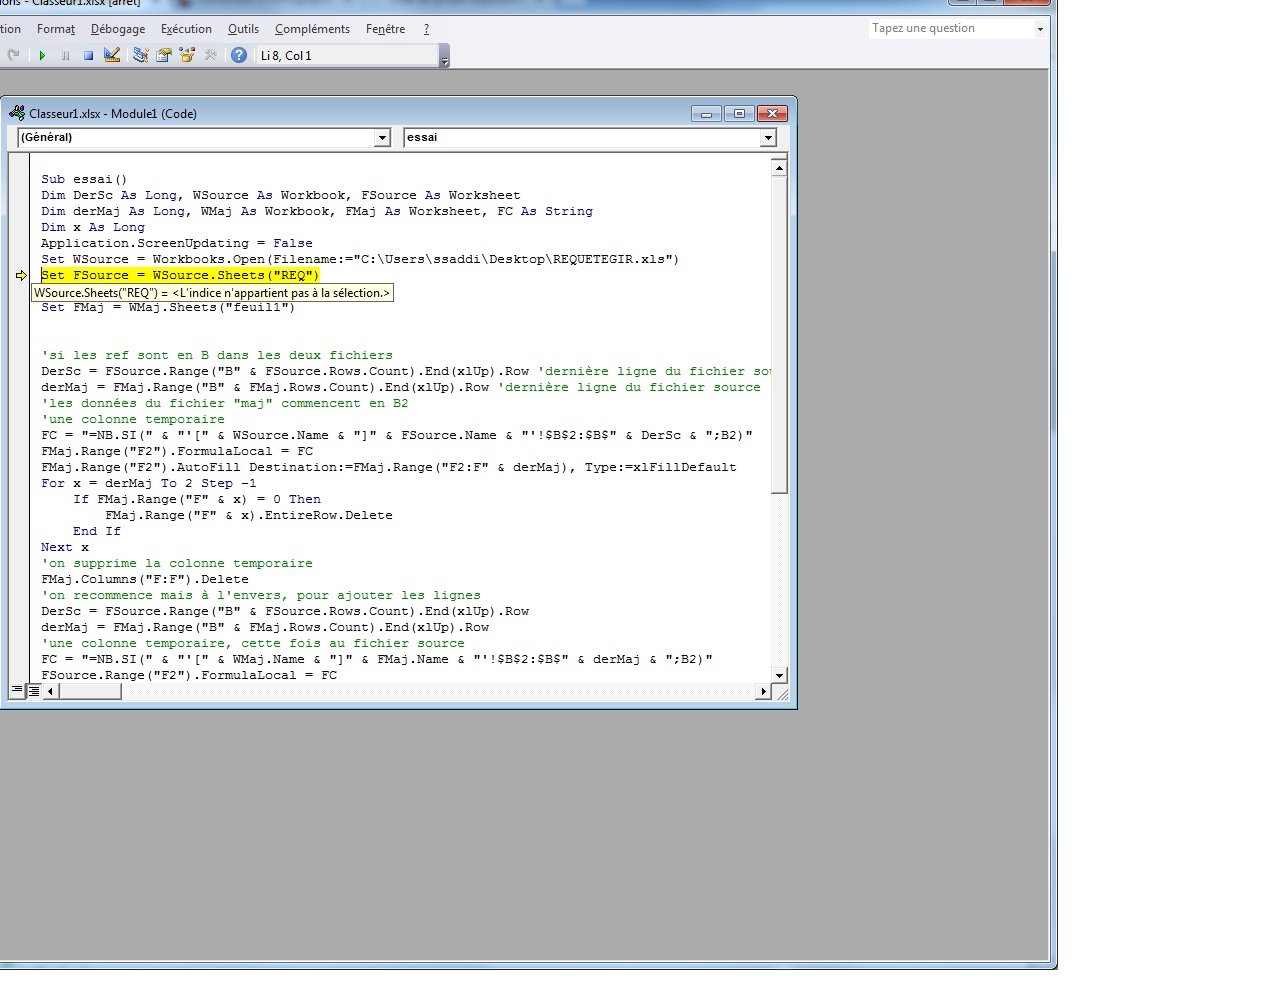Image resolution: width=1280 pixels, height=984 pixels.
Task: Open the Outils menu
Action: click(243, 29)
